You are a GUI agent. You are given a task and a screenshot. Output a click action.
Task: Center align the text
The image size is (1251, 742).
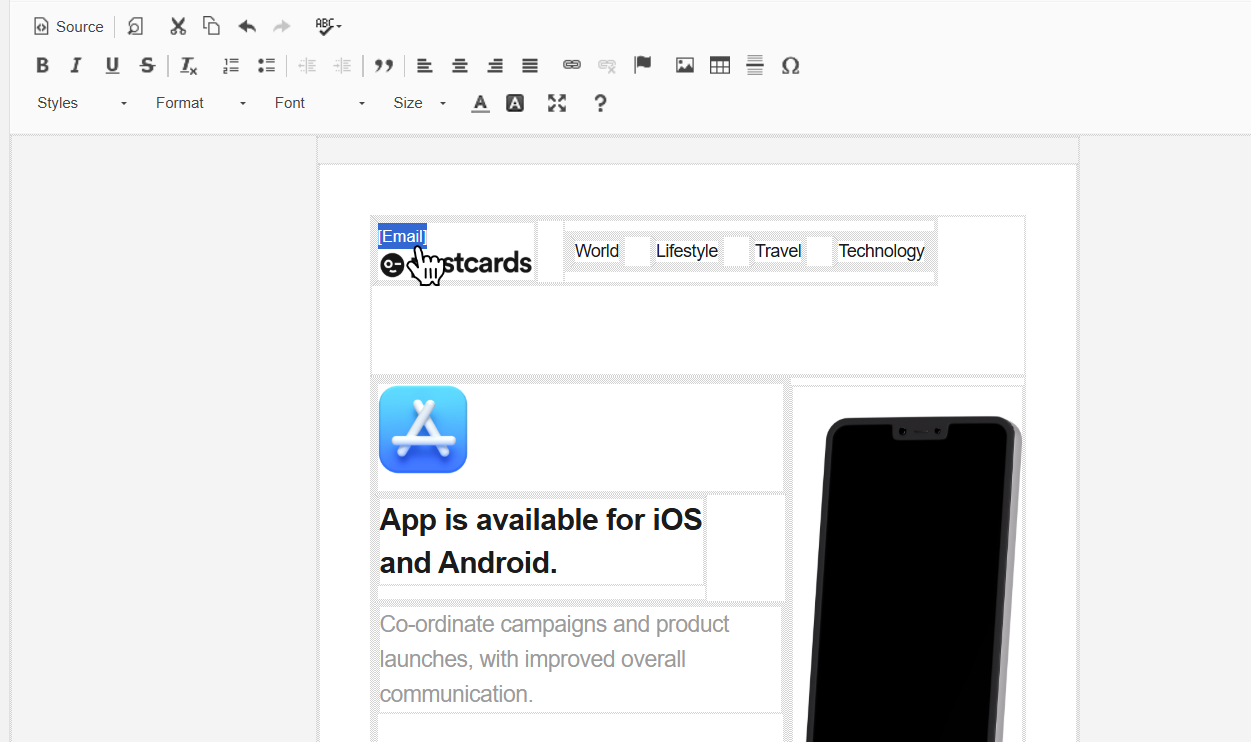click(460, 65)
